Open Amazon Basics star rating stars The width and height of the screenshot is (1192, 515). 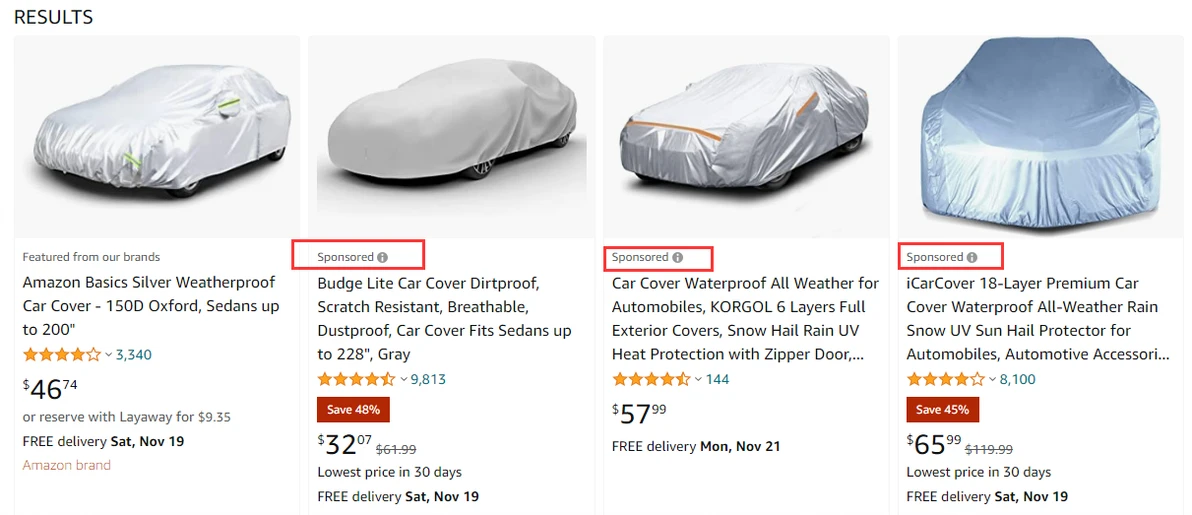[x=61, y=354]
